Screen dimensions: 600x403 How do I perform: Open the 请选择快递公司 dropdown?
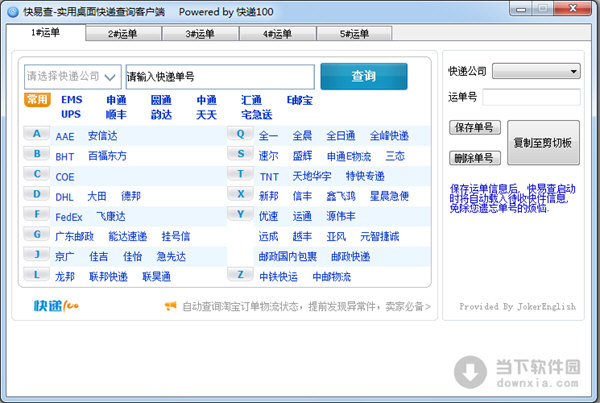point(73,77)
